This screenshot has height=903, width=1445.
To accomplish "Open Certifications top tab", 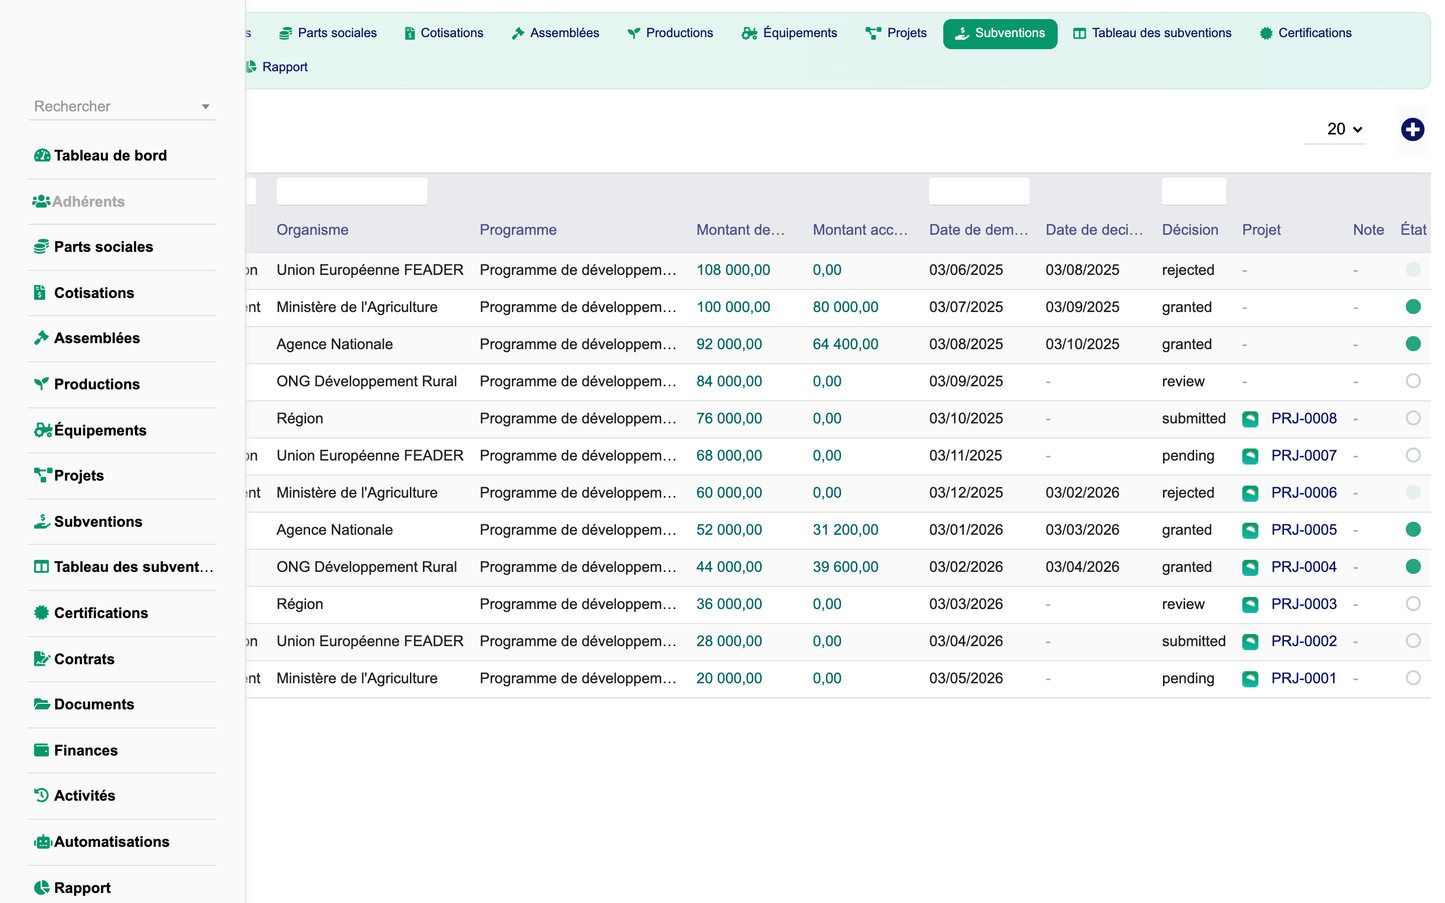I will 1305,33.
